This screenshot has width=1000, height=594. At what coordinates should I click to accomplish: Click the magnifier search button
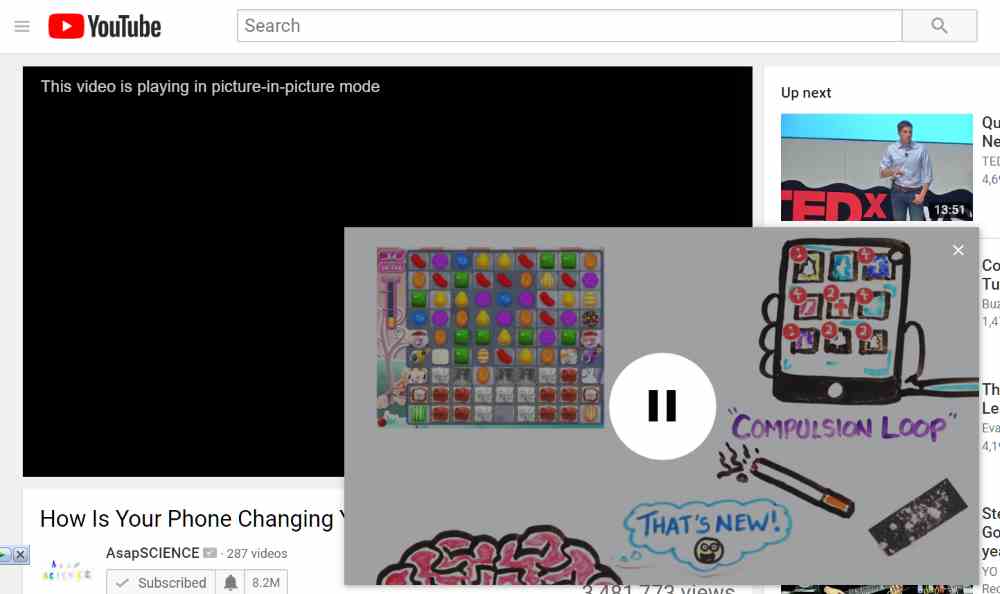[x=939, y=26]
